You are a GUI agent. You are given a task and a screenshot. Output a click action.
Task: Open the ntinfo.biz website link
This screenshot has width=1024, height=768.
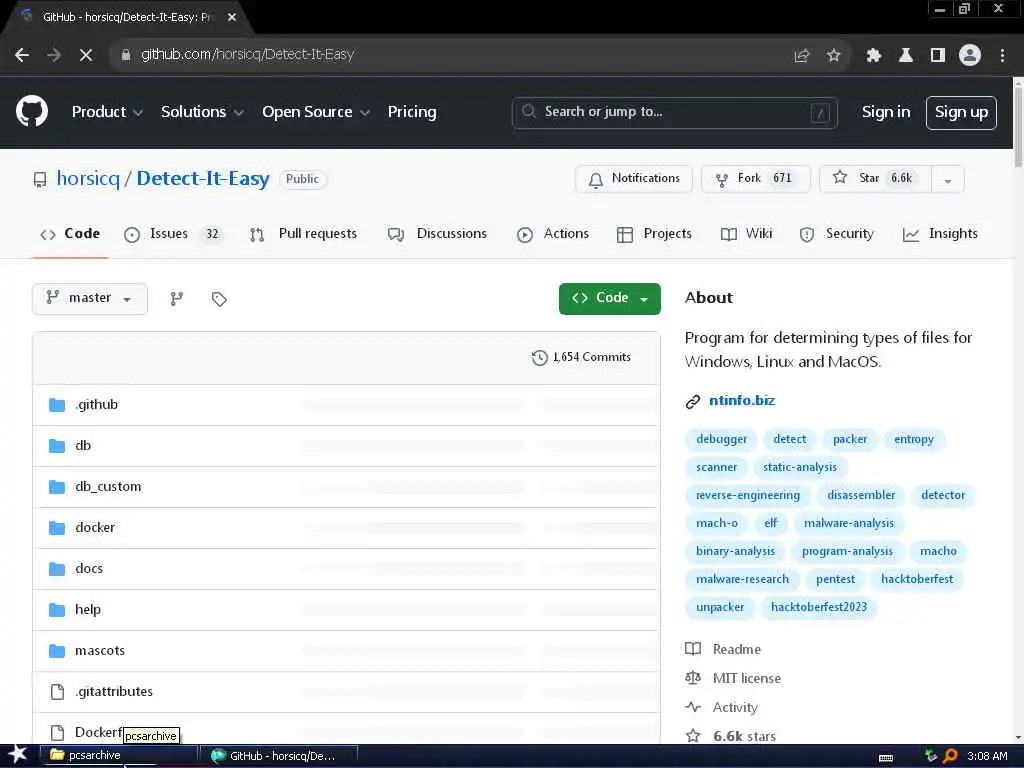742,400
